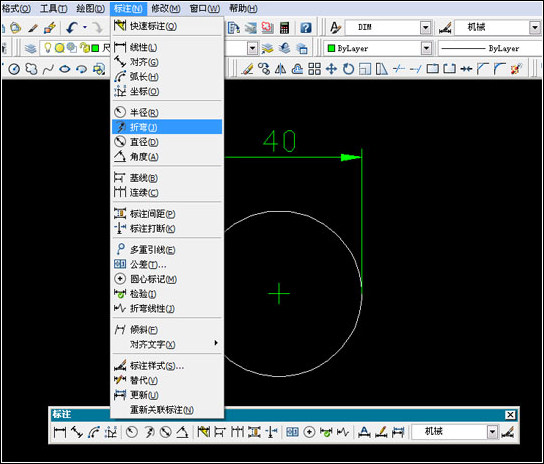Click the tolerance icon in the 标注 toolbar

point(292,432)
